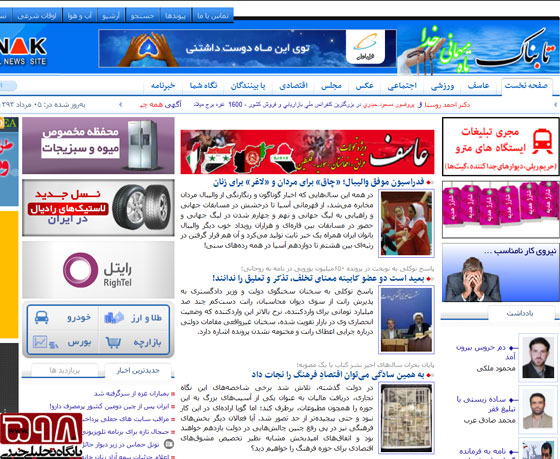560x459 pixels.
Task: Click the volleyball players article thumbnail
Action: pyautogui.click(x=406, y=223)
